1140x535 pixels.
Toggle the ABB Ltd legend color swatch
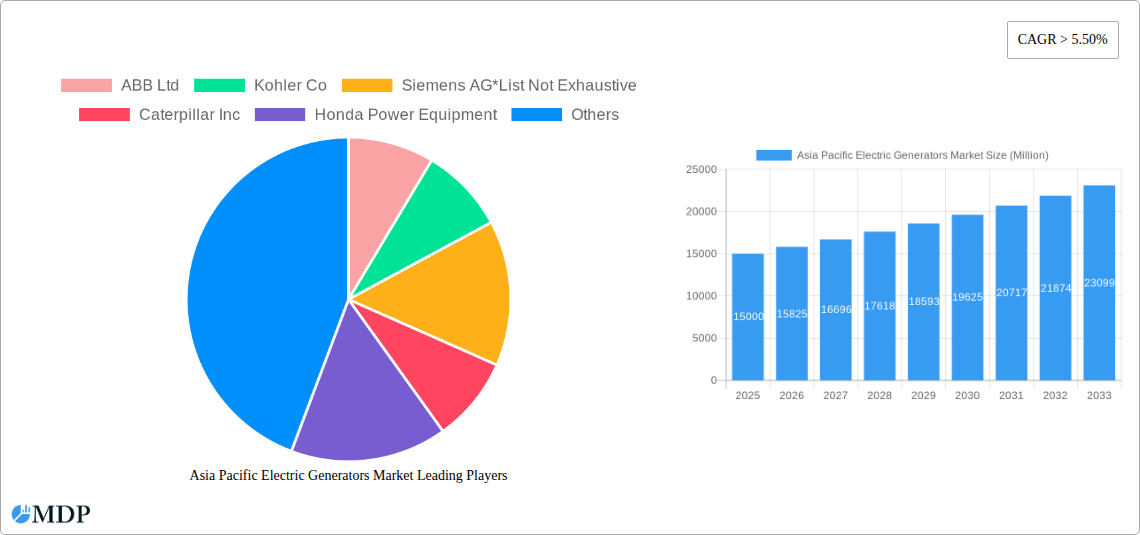coord(87,86)
